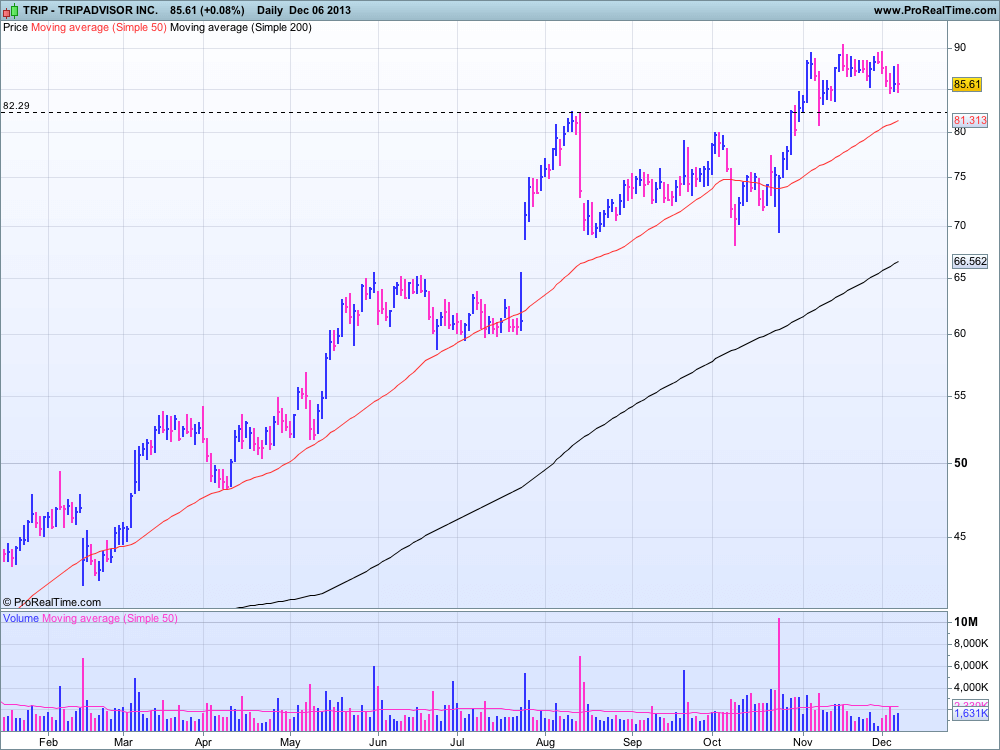1000x750 pixels.
Task: Click the 1,631K volume value tag
Action: [x=970, y=713]
